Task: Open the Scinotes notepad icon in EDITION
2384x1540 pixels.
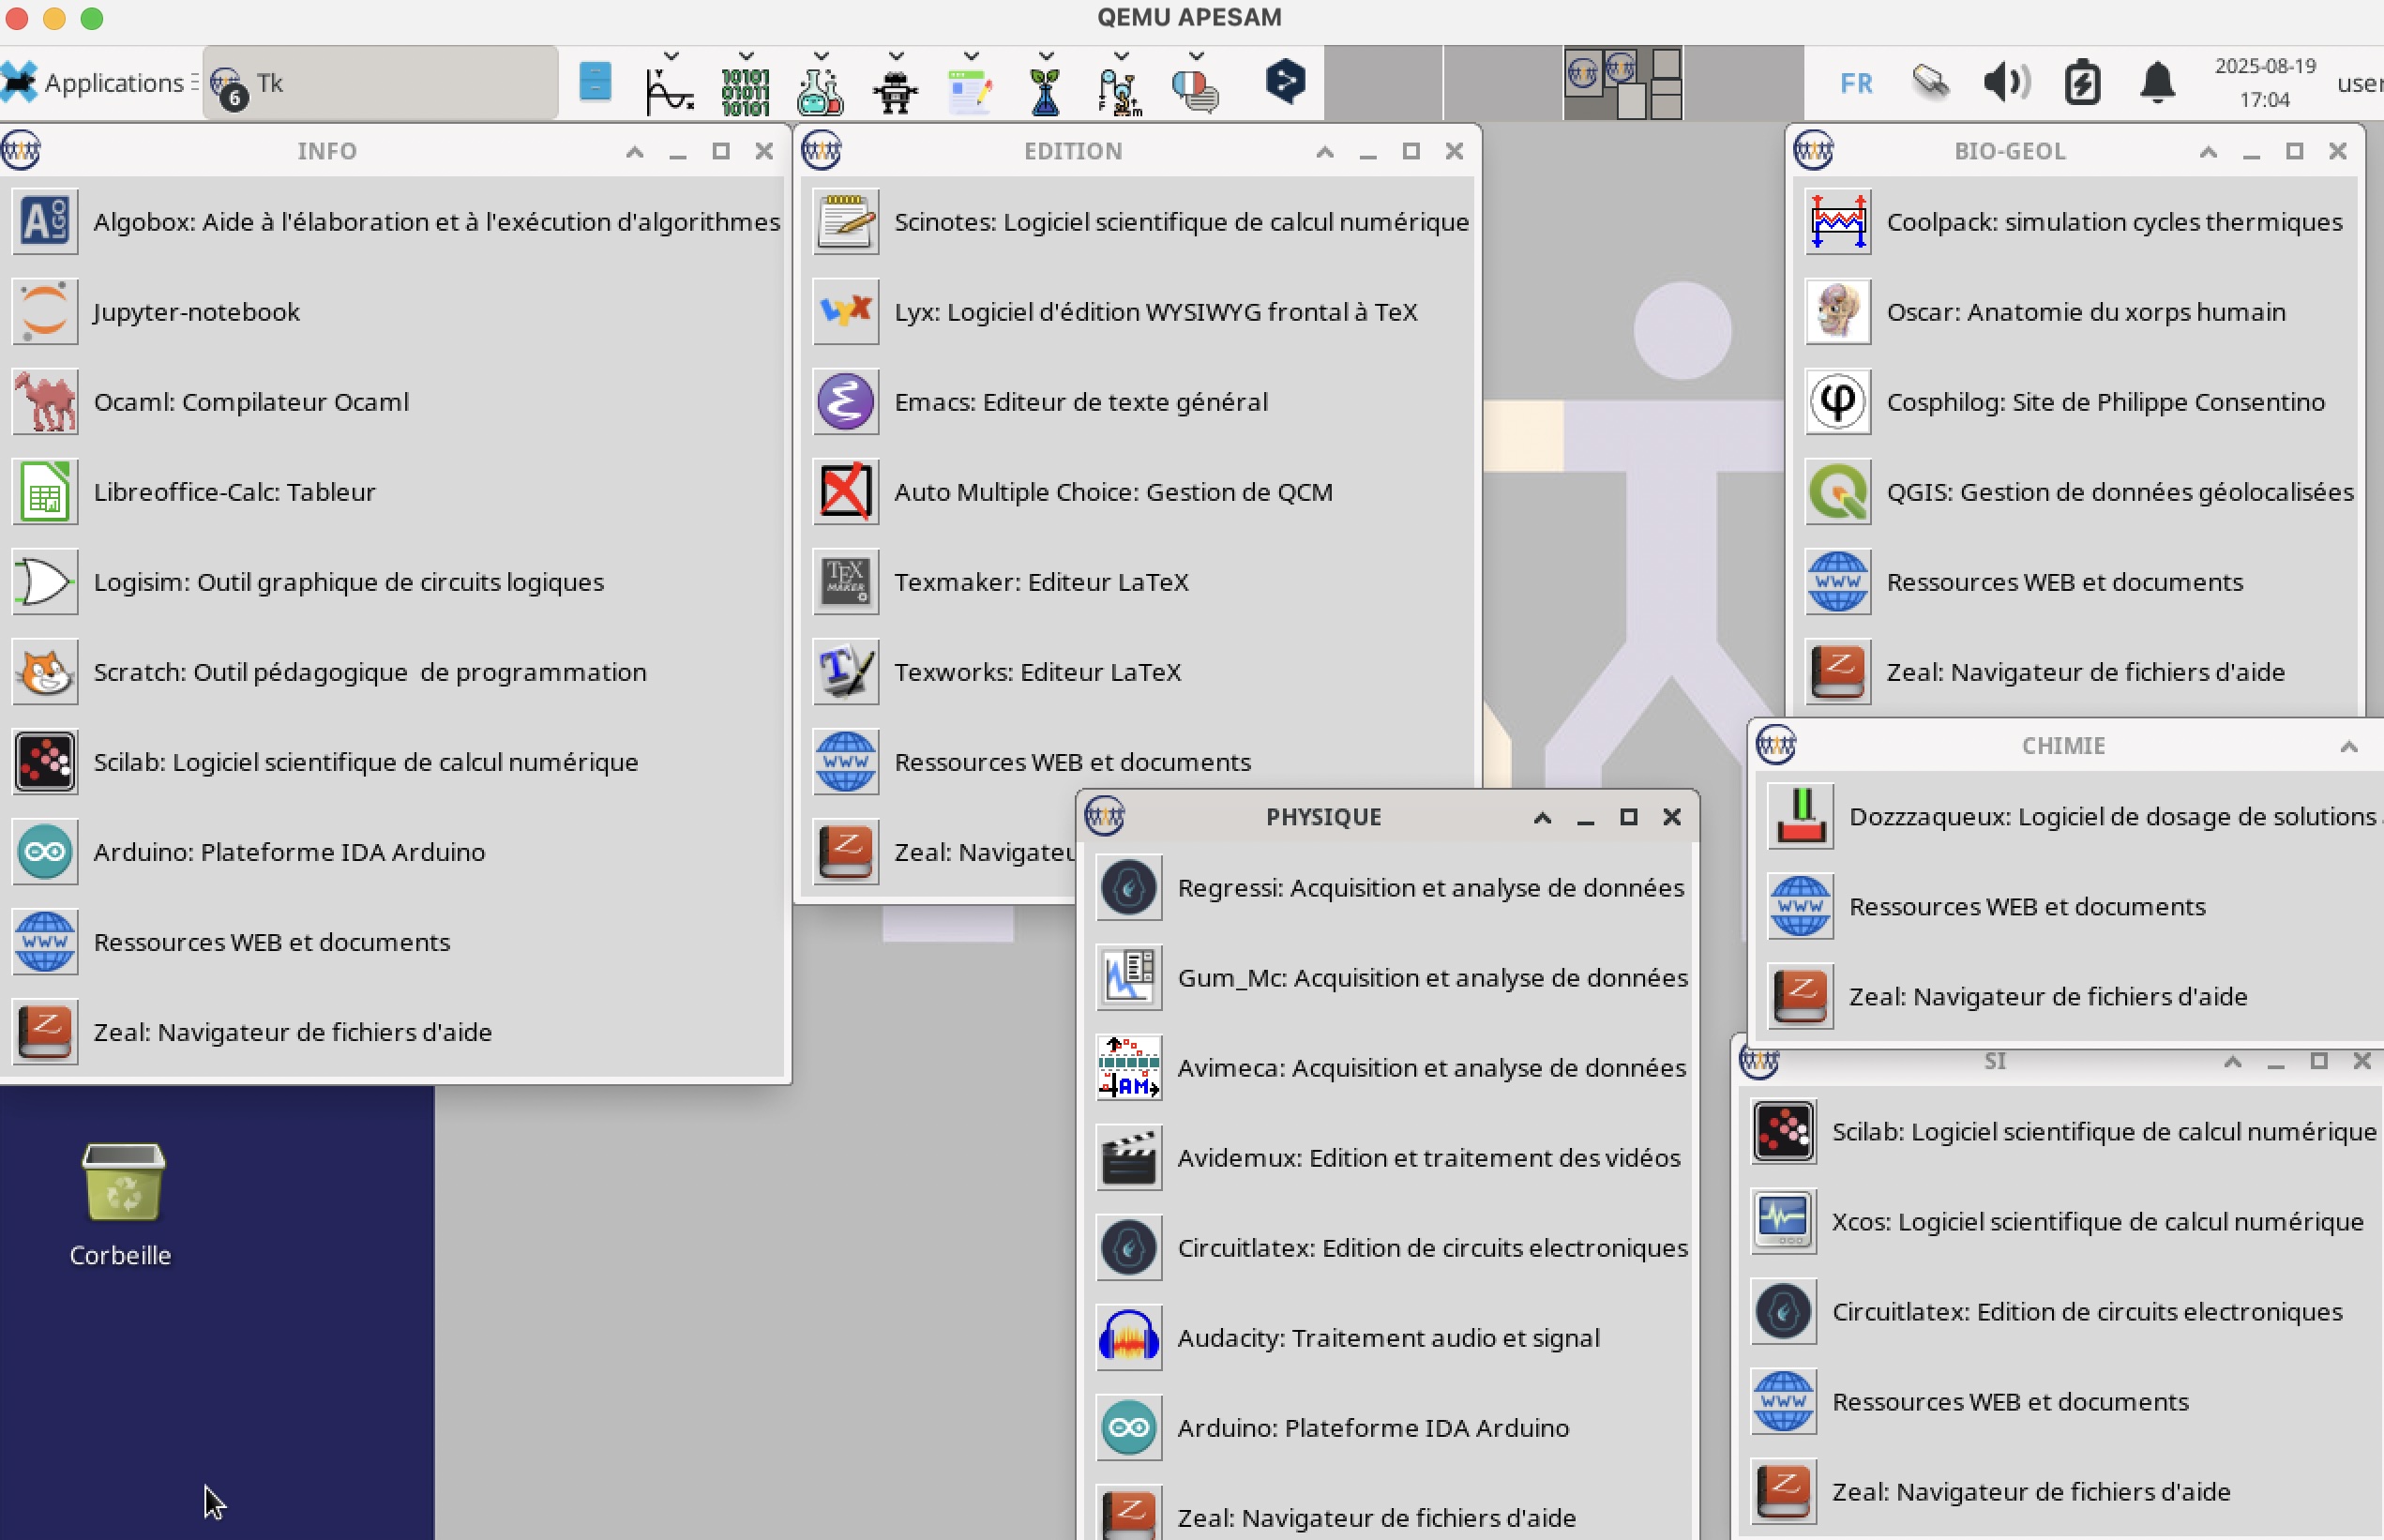Action: [846, 222]
